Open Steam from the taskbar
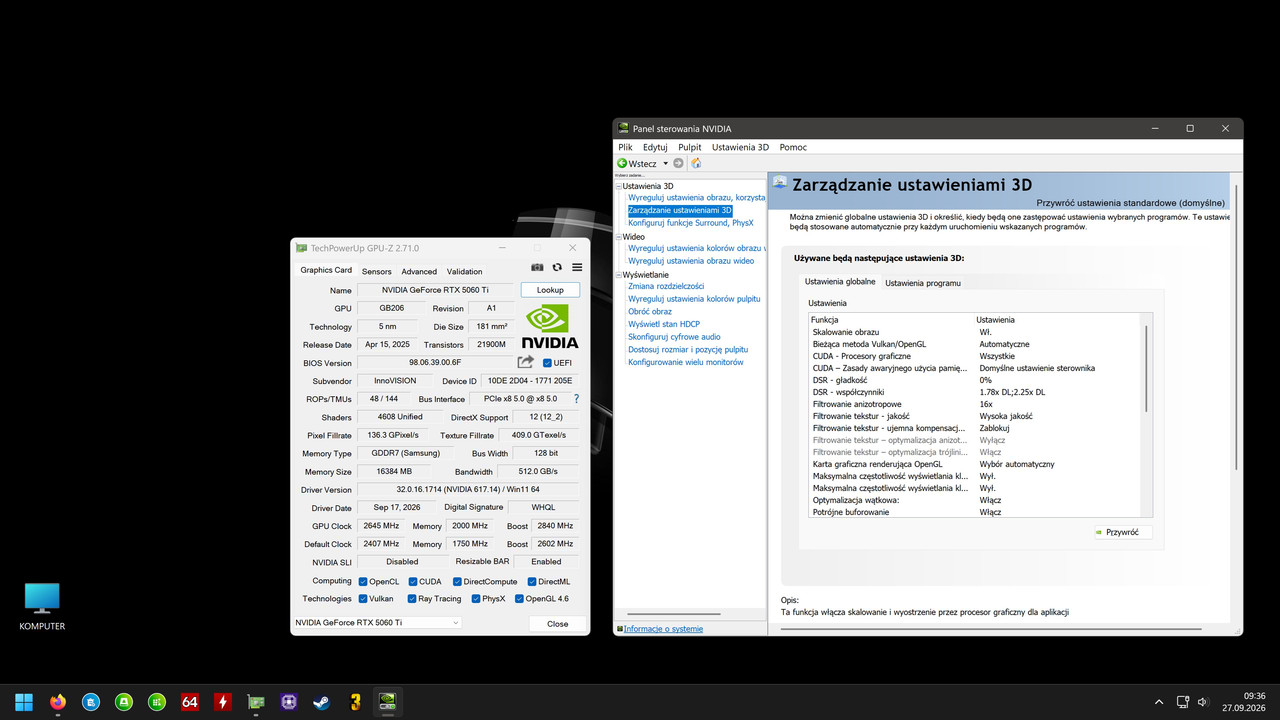The width and height of the screenshot is (1280, 720). click(322, 702)
